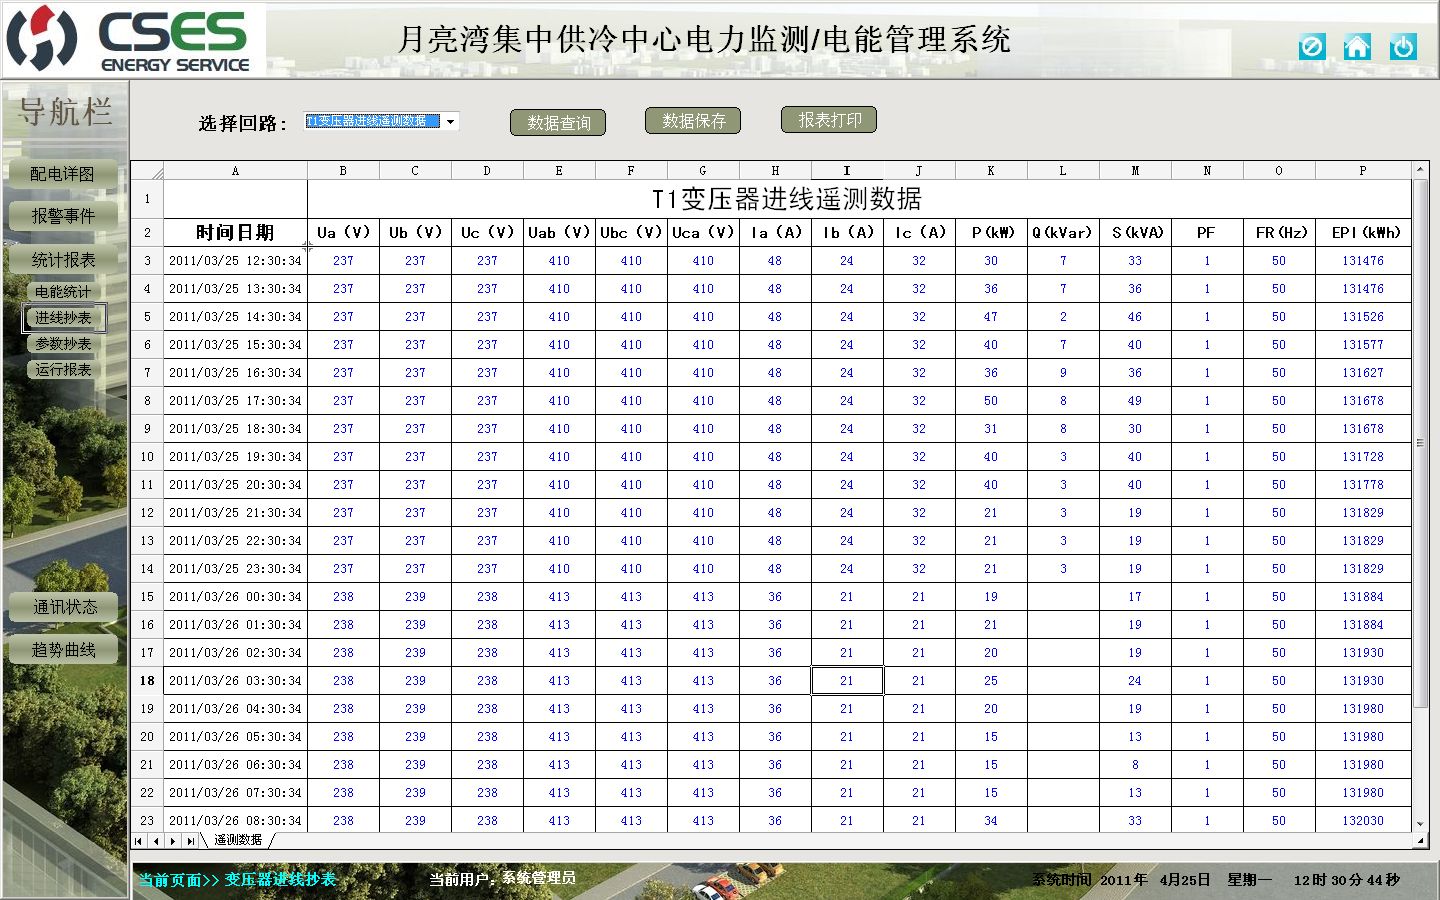Screen dimensions: 1440x900
Task: Go to next sheet with right arrow
Action: 173,841
